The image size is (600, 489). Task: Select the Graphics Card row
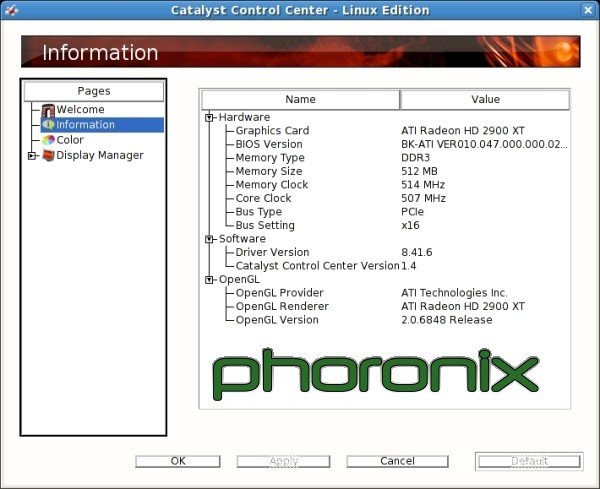click(x=272, y=131)
